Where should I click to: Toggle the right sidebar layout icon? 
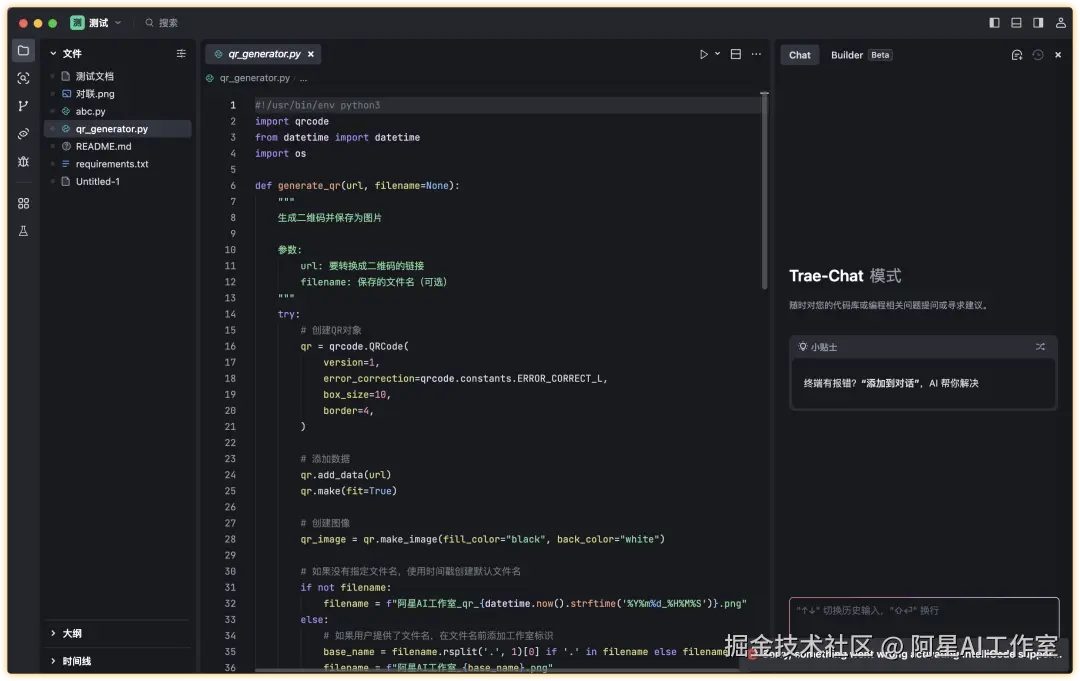click(1038, 23)
